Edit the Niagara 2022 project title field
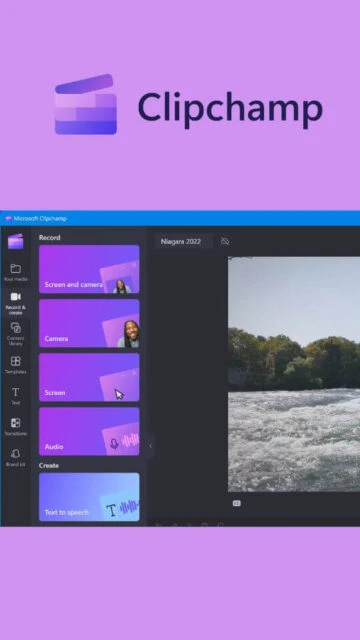Image resolution: width=360 pixels, height=640 pixels. point(183,241)
